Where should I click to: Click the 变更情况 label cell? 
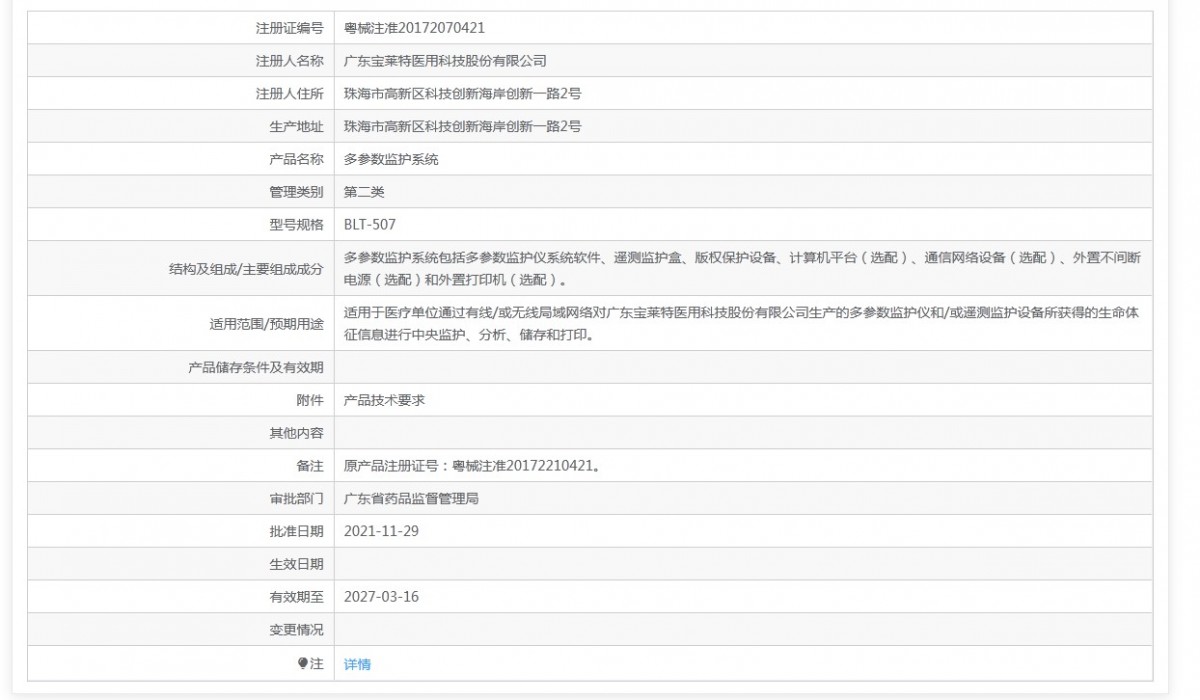(x=180, y=630)
